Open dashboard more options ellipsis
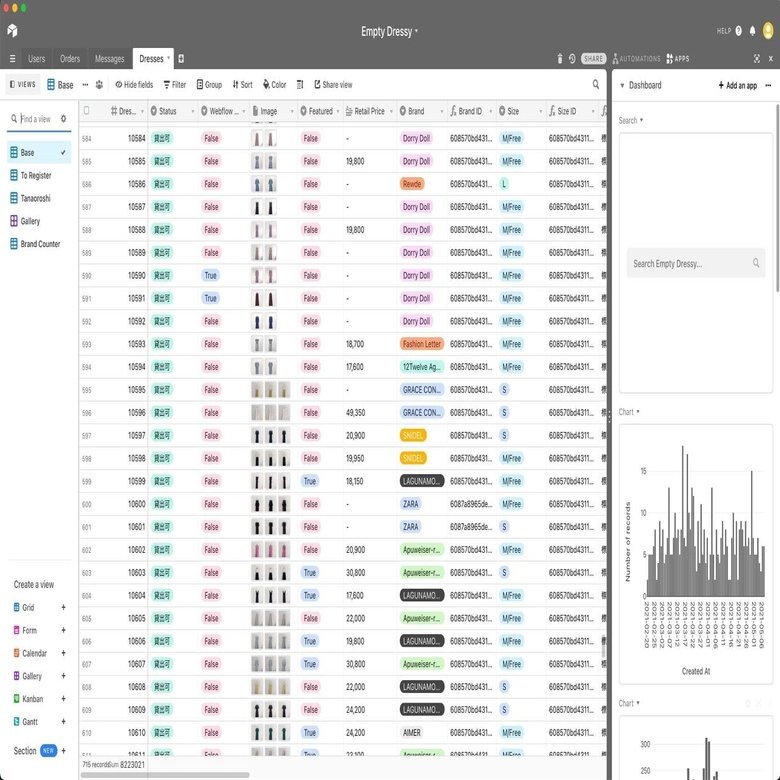 (769, 86)
